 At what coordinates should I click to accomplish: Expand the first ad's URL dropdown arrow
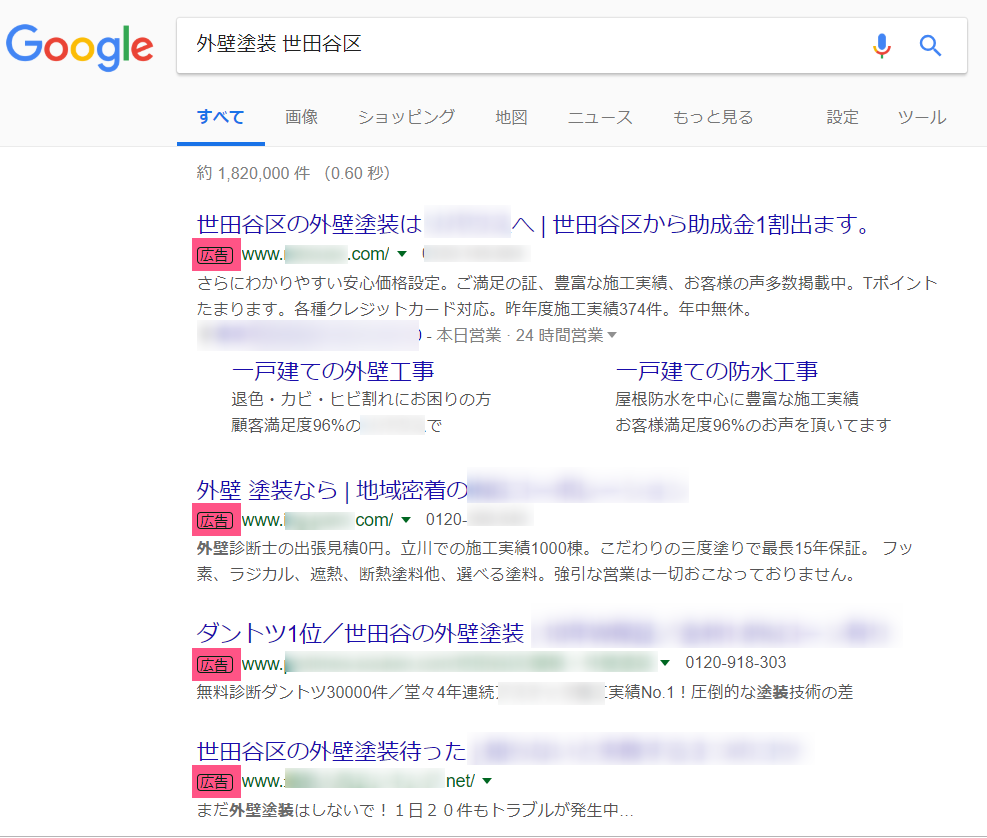coord(402,254)
